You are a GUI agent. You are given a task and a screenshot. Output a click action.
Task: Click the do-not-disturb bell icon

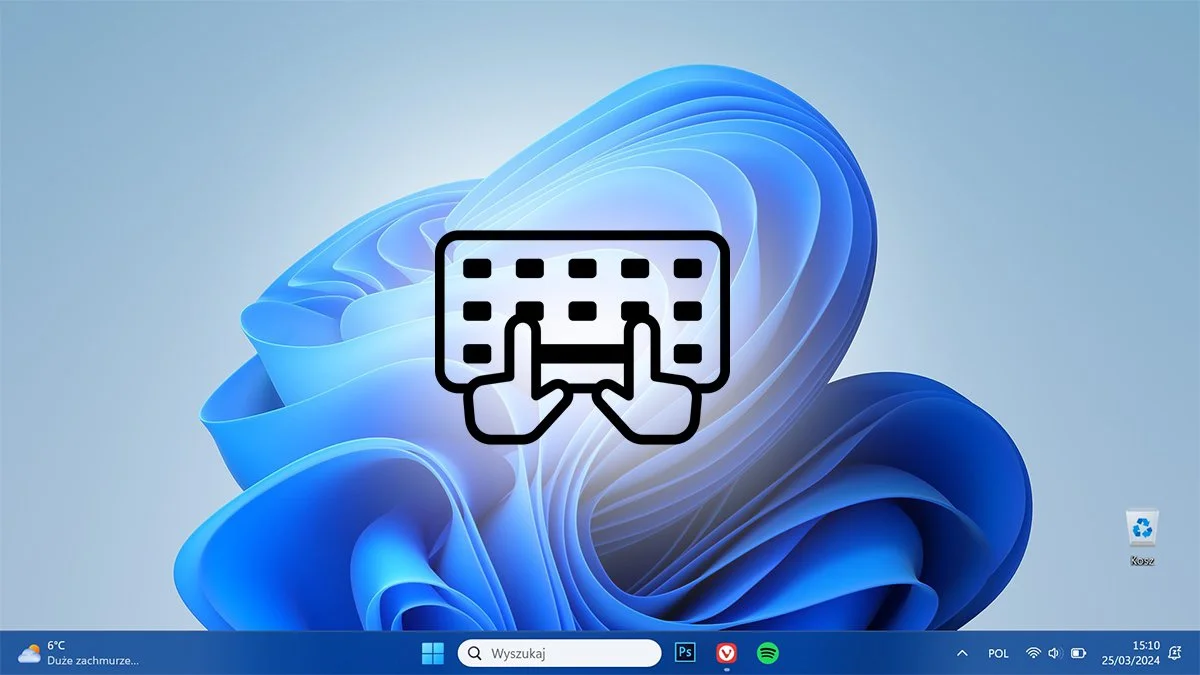pos(1172,652)
